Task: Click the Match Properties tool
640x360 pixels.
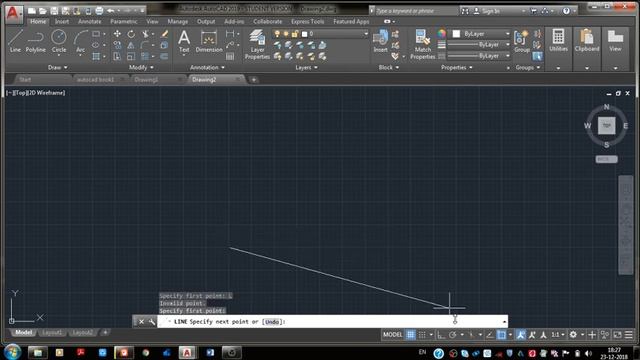Action: (422, 44)
